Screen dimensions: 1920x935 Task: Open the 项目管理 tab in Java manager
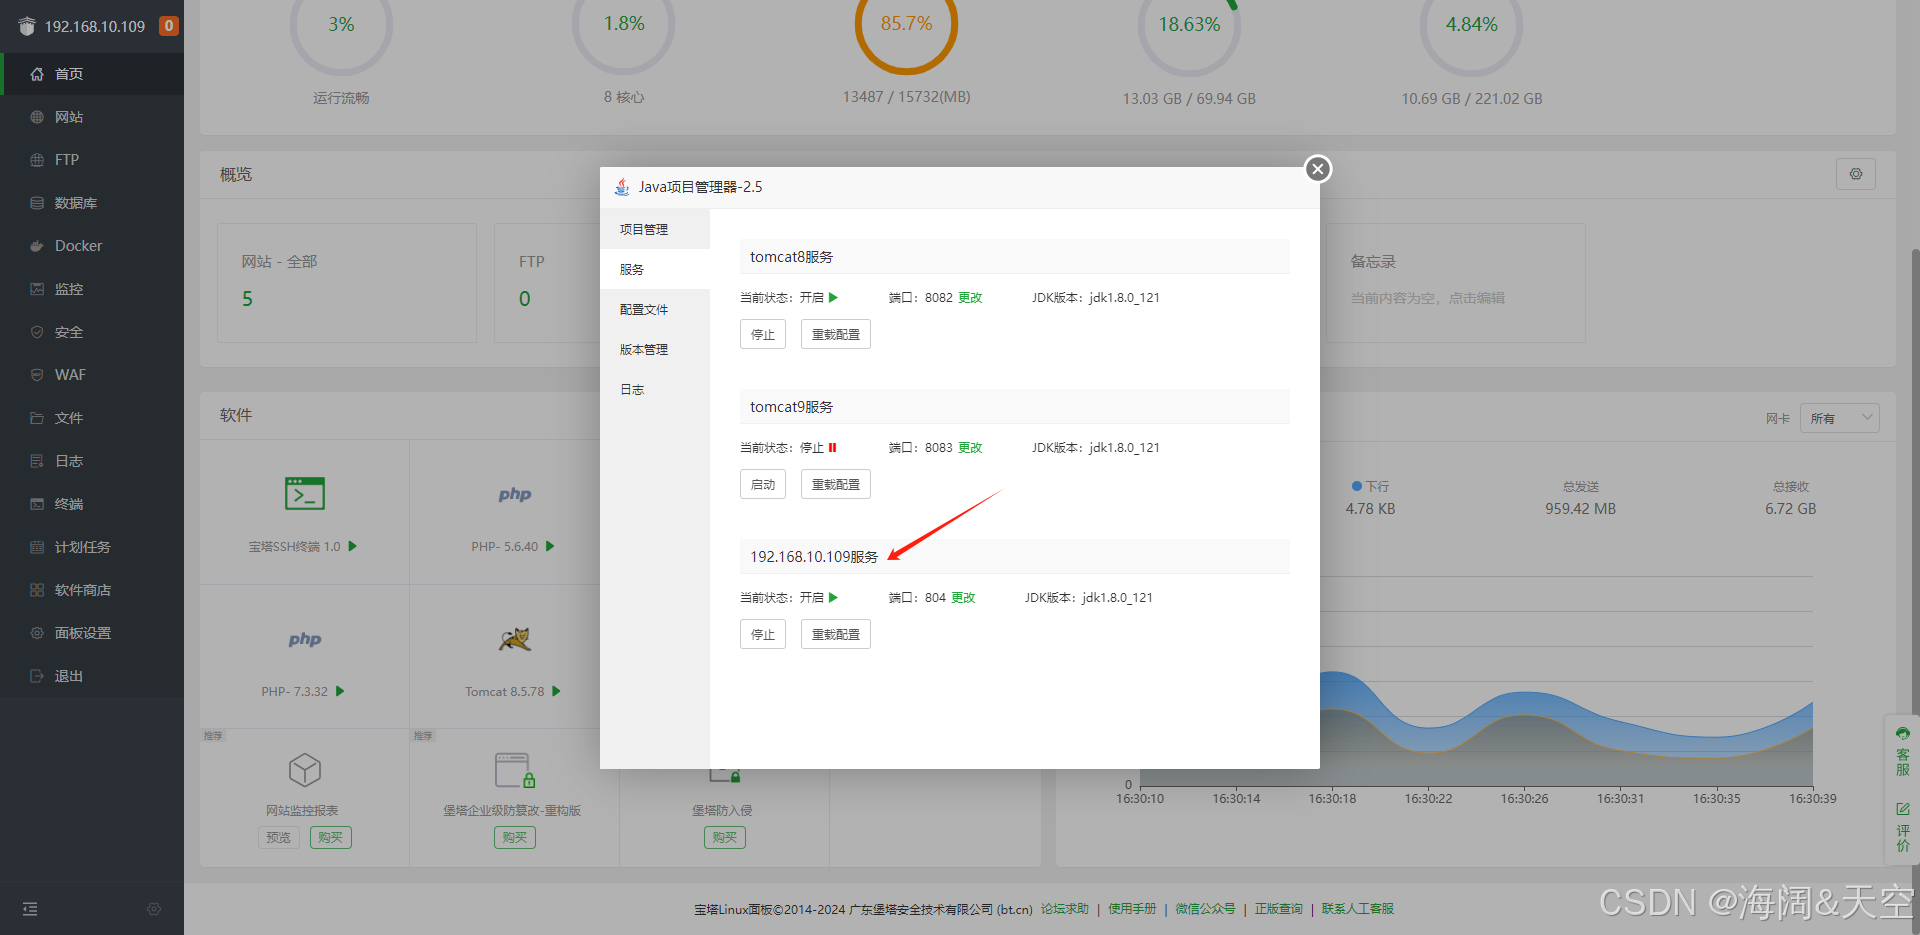coord(643,228)
